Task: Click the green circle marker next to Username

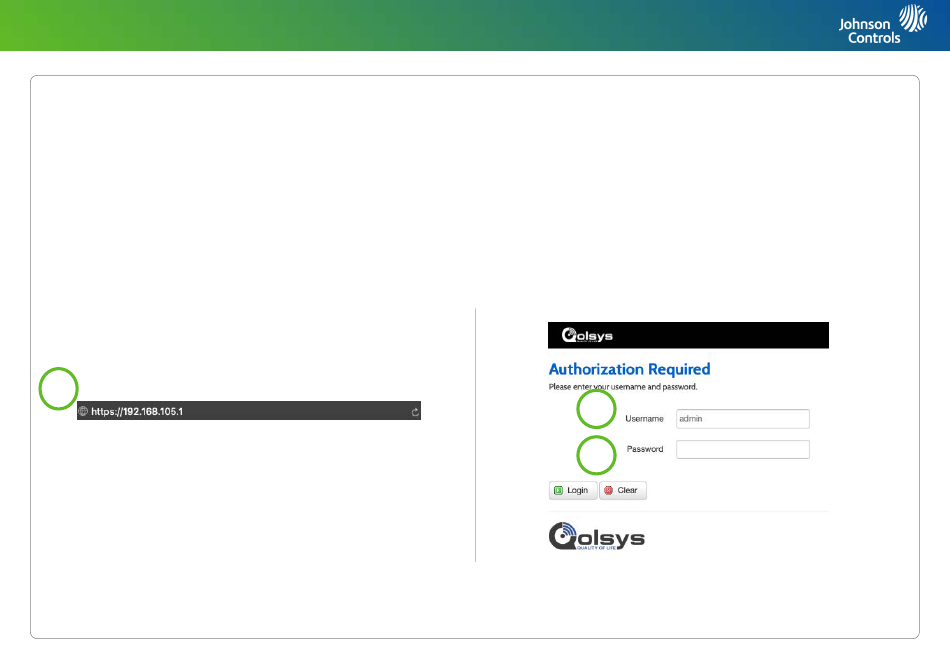Action: pyautogui.click(x=597, y=412)
